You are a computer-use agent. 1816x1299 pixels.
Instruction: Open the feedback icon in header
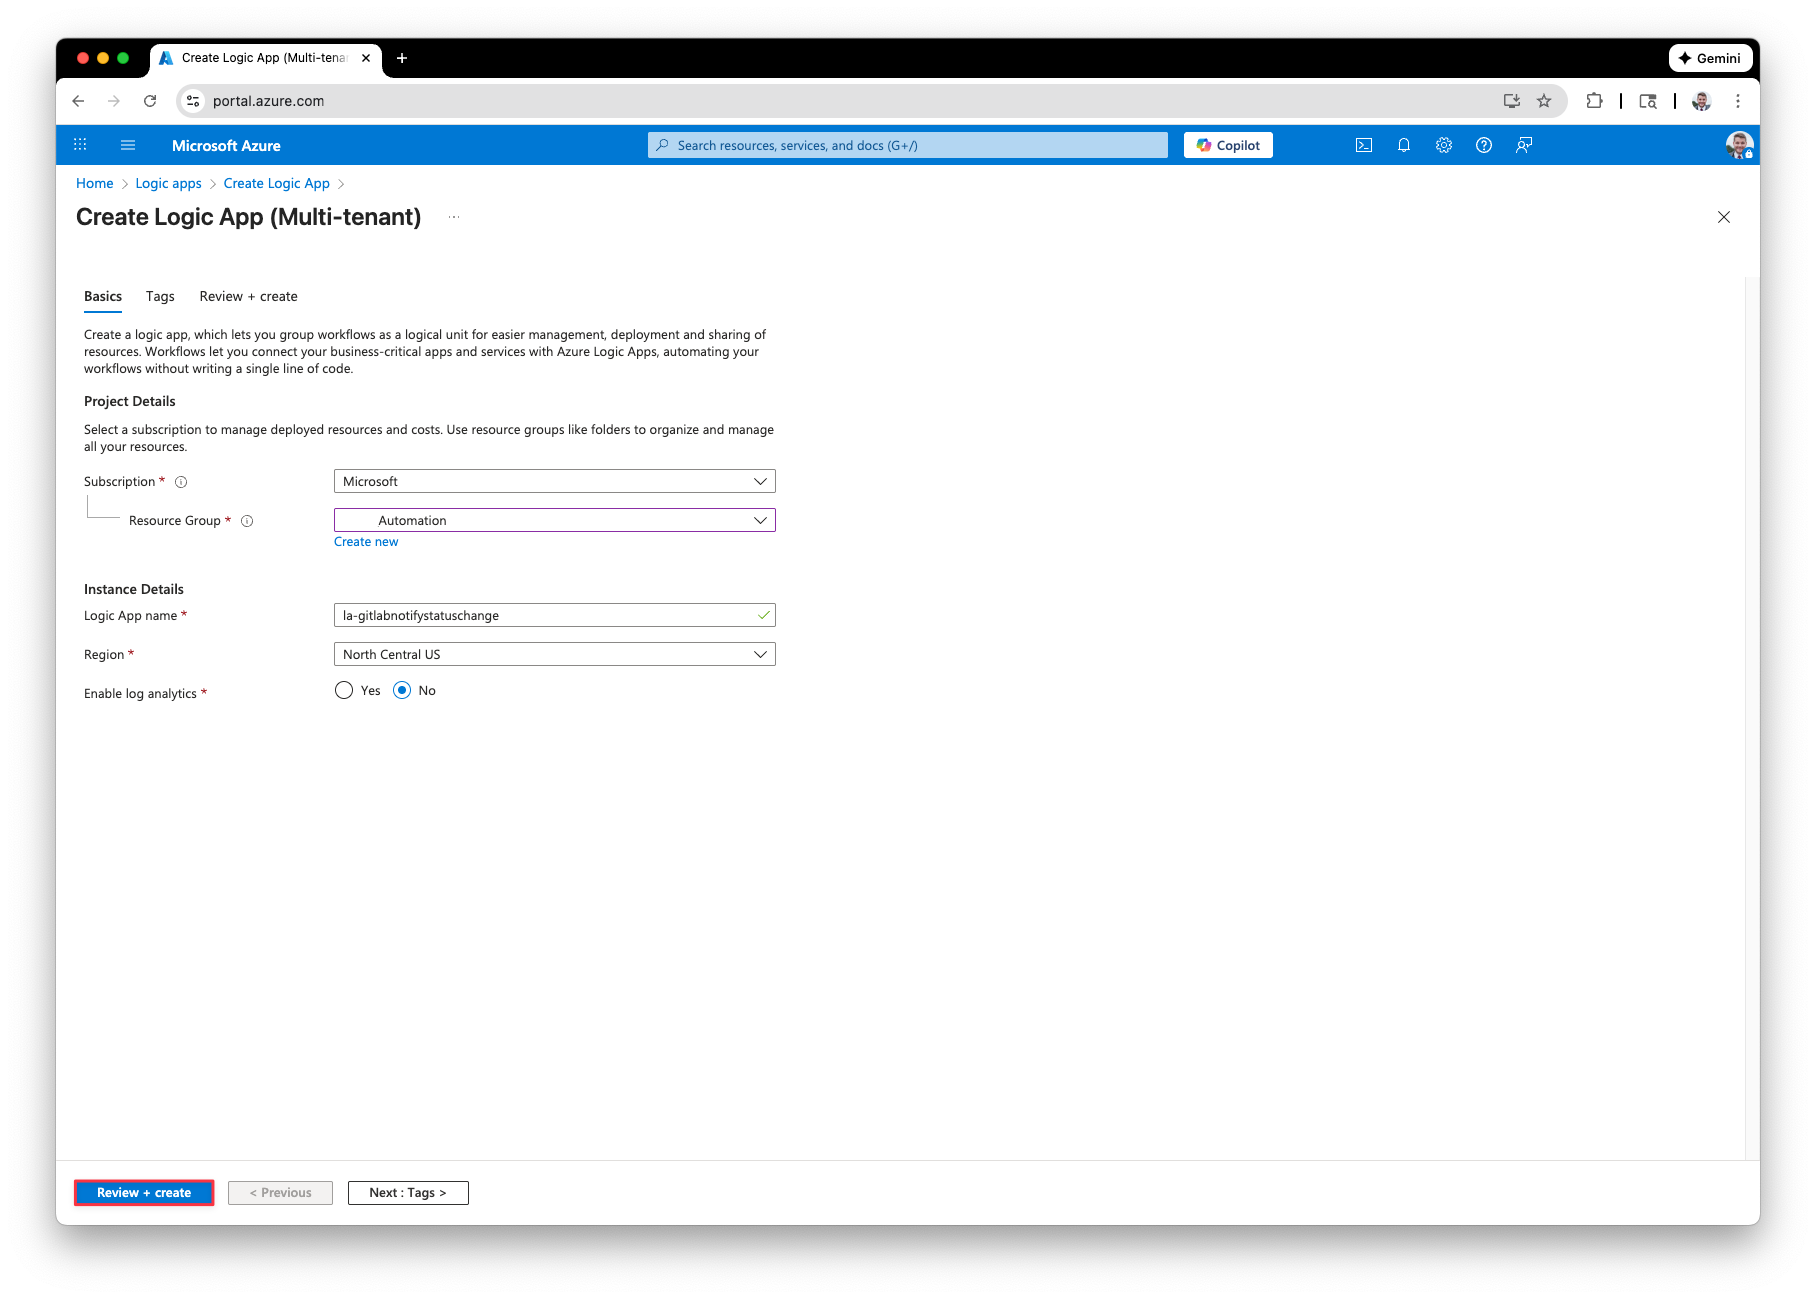pos(1523,145)
